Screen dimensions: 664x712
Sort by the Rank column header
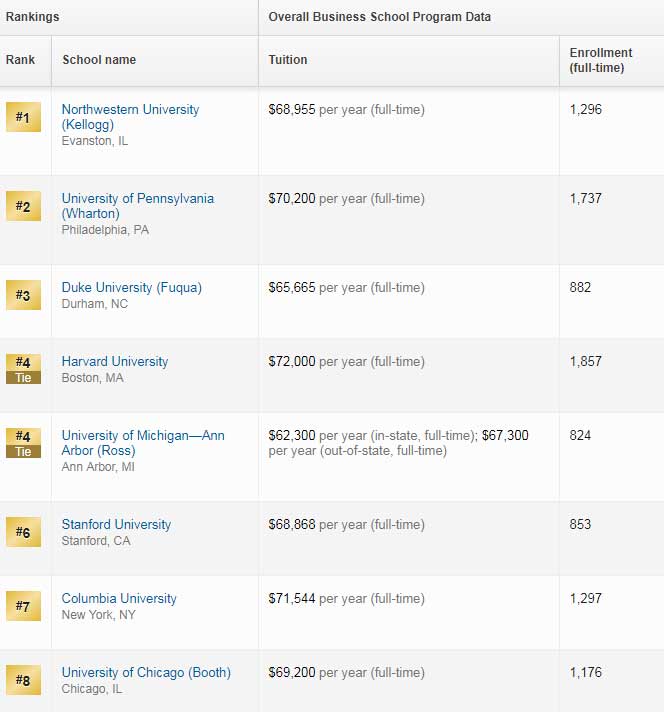coord(21,60)
